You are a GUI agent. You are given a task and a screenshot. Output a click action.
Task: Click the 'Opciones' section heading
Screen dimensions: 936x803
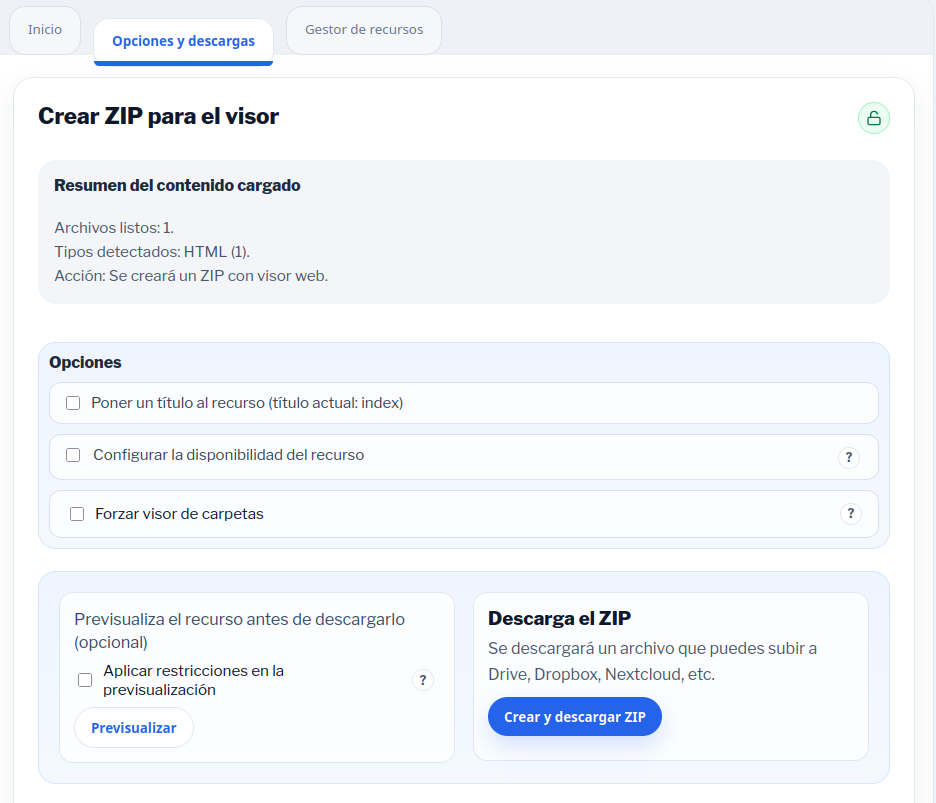(85, 362)
